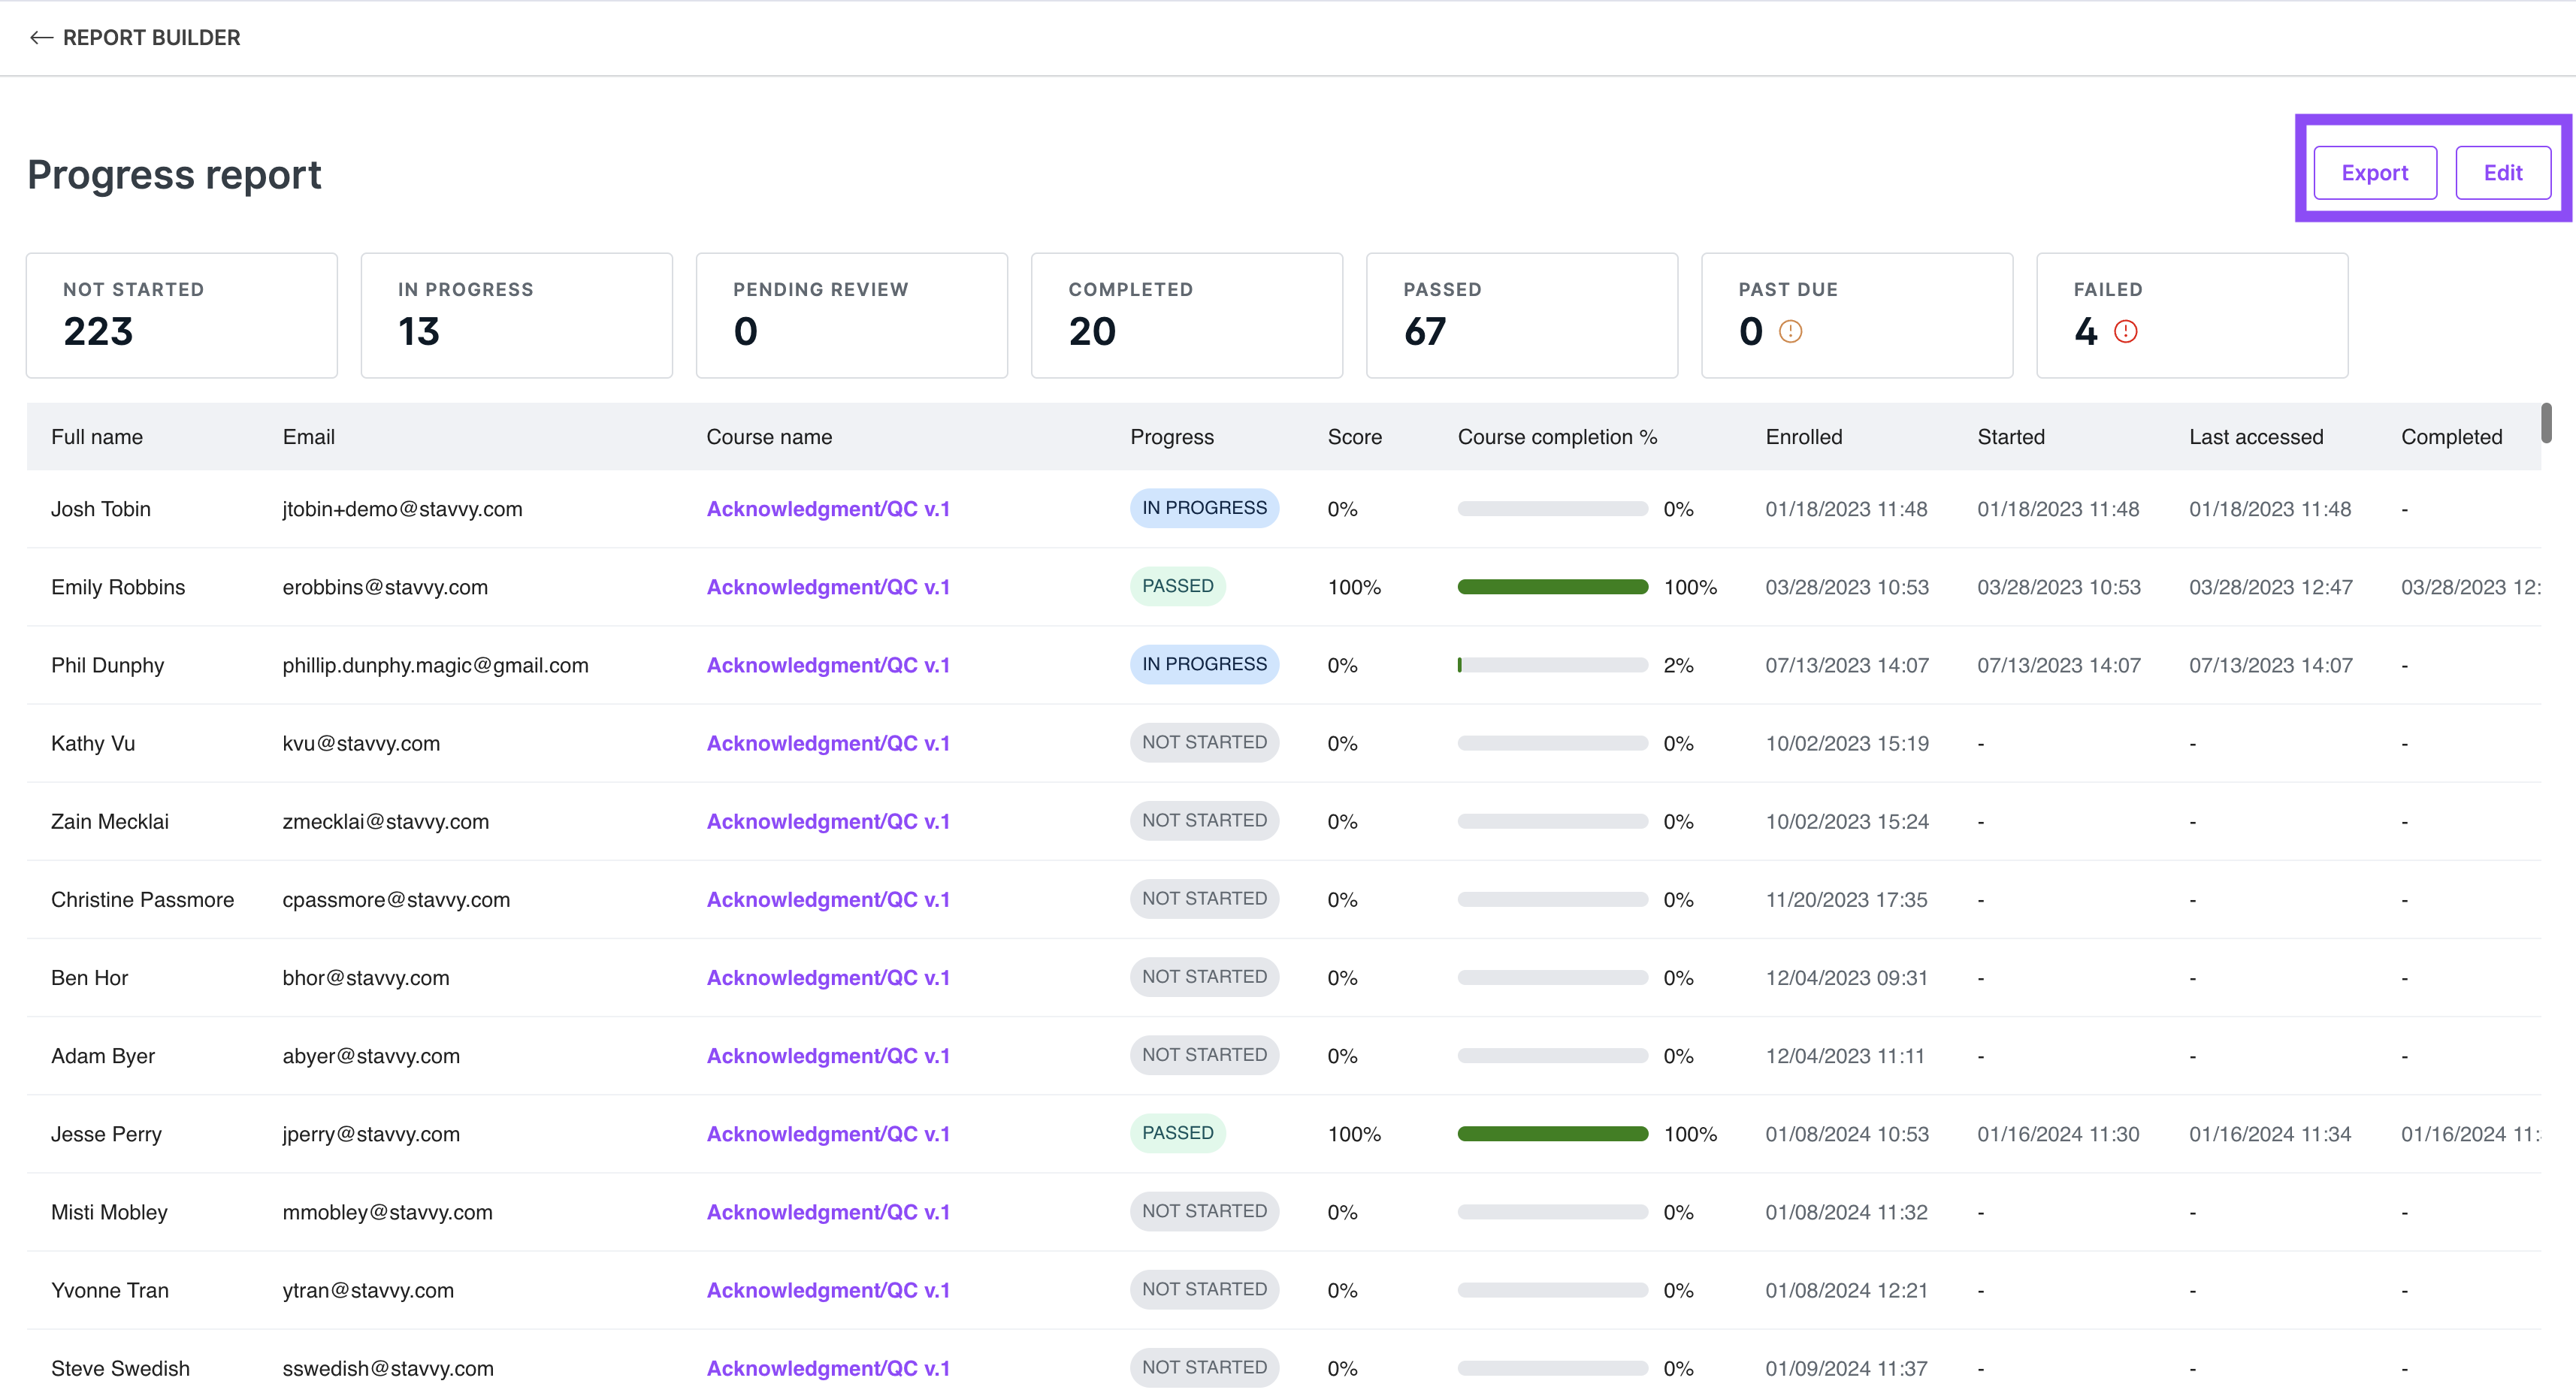Click Emily Robbins' PASSED status badge
The width and height of the screenshot is (2576, 1396).
[x=1177, y=586]
